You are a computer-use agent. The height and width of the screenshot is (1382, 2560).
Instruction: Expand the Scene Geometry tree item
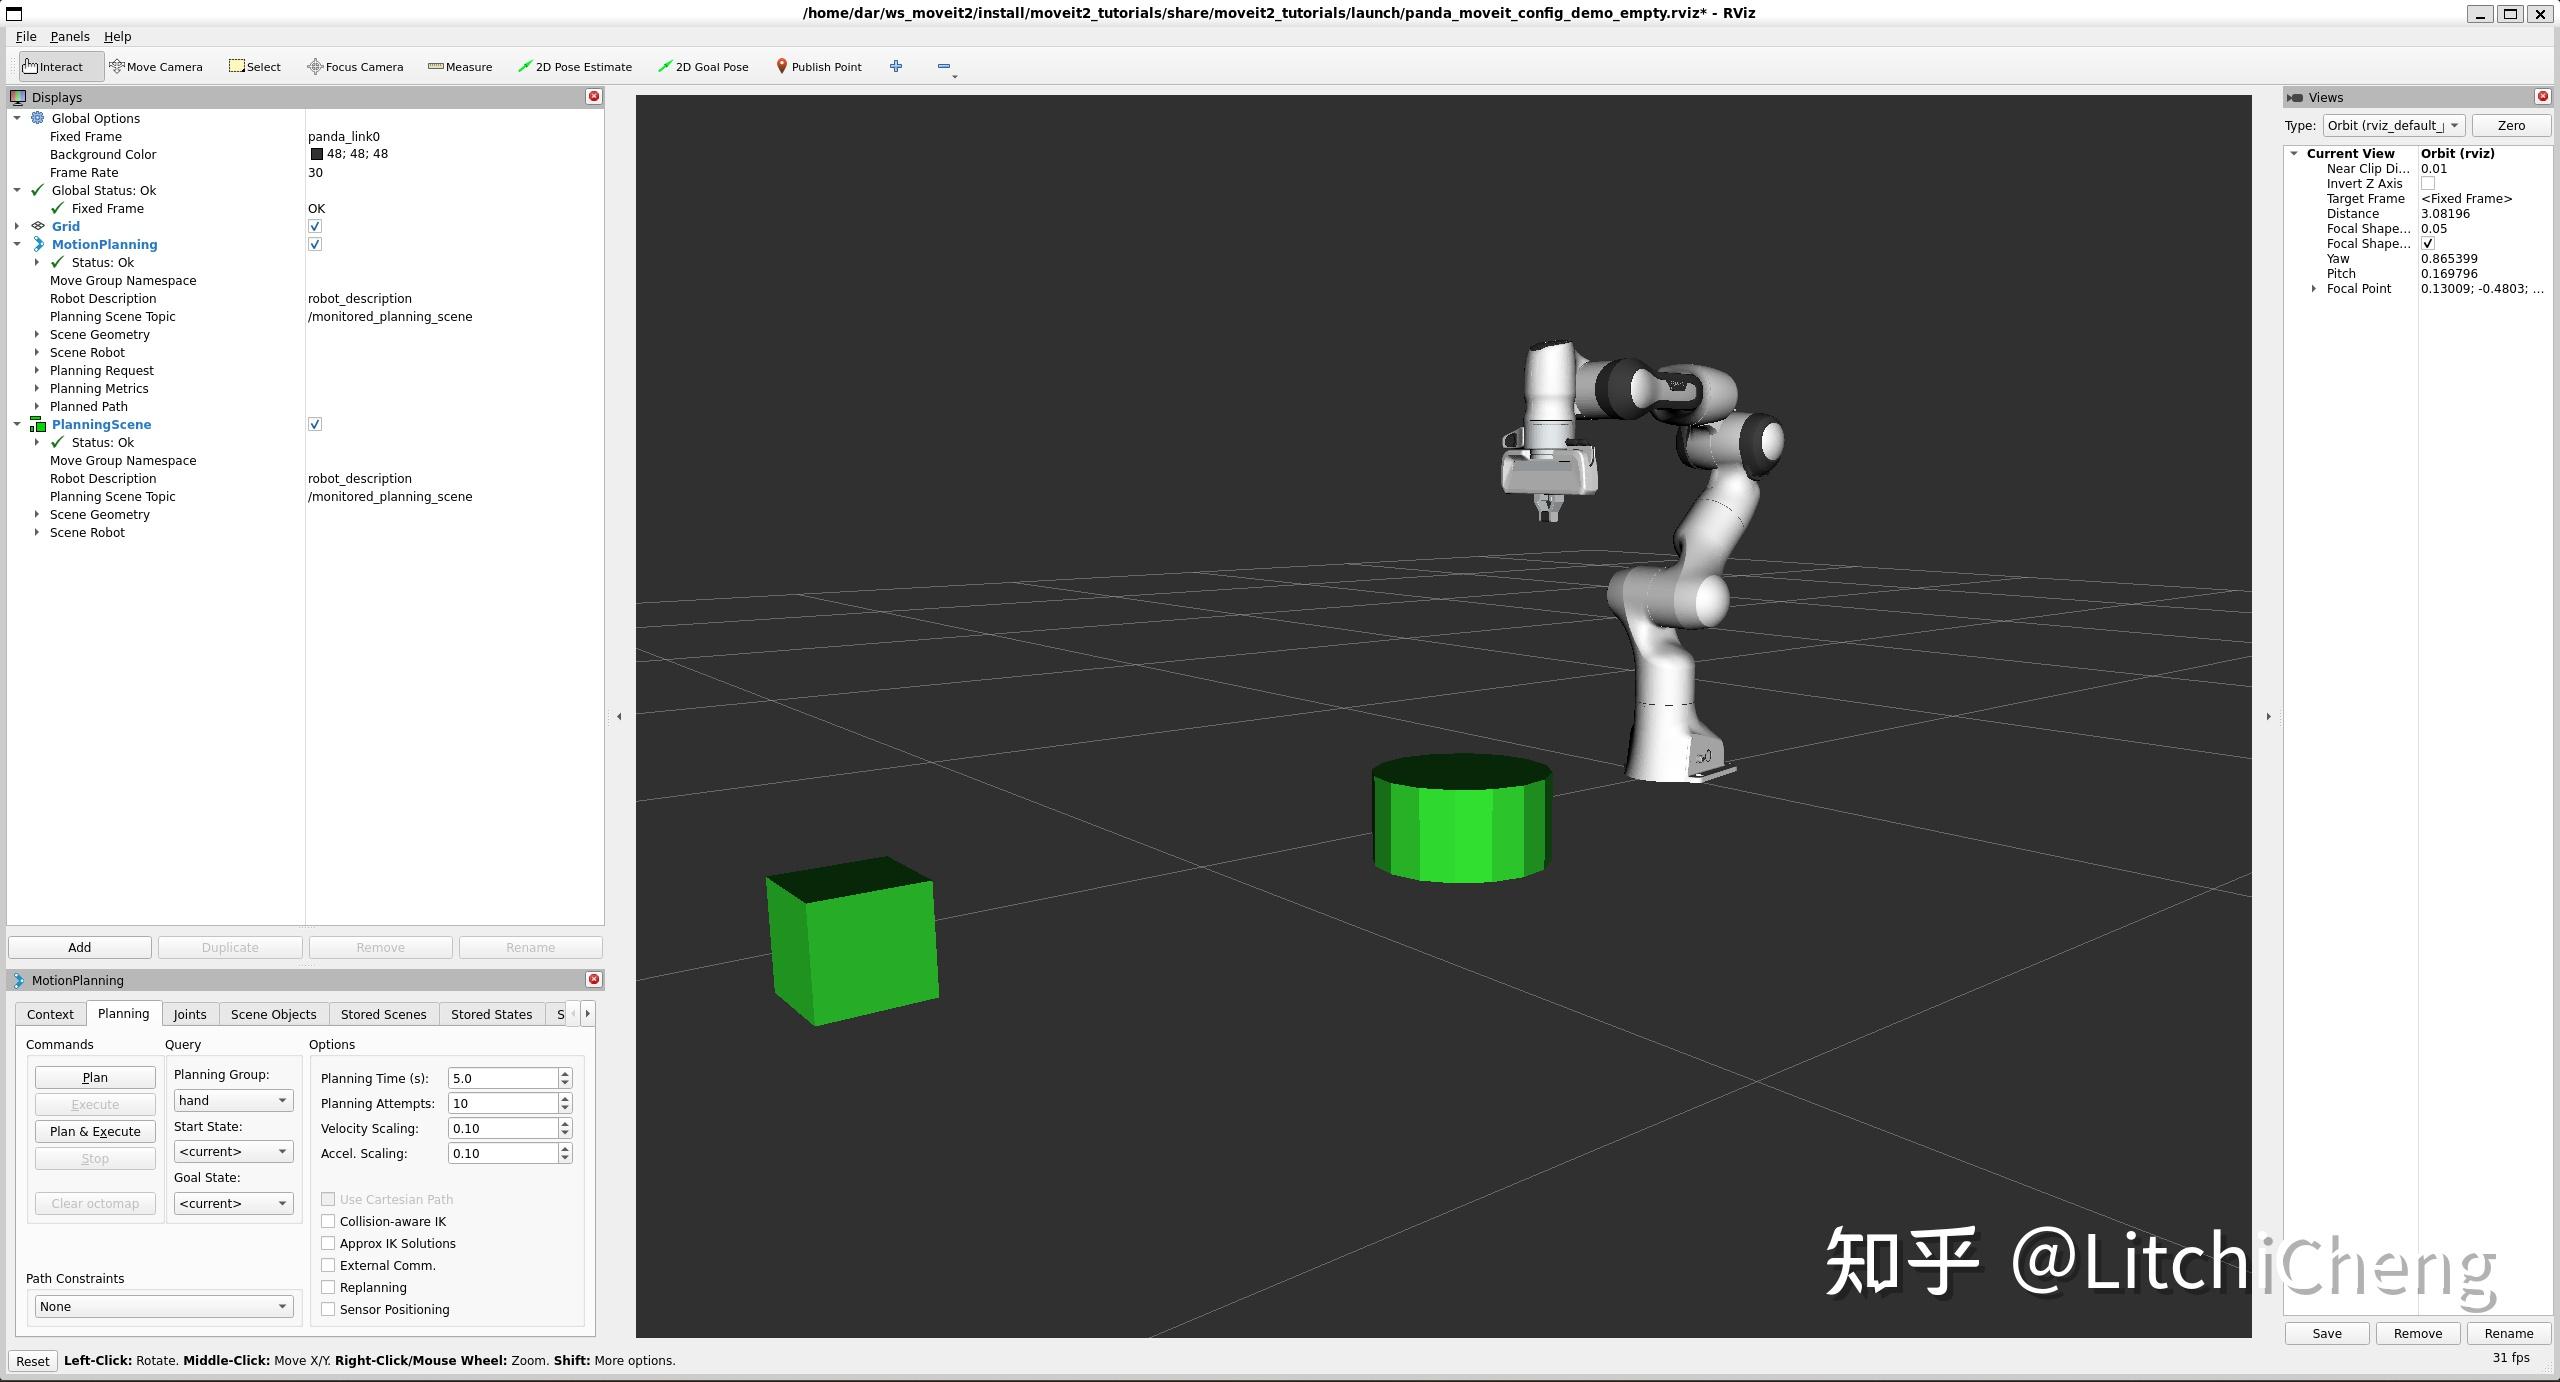click(x=38, y=334)
